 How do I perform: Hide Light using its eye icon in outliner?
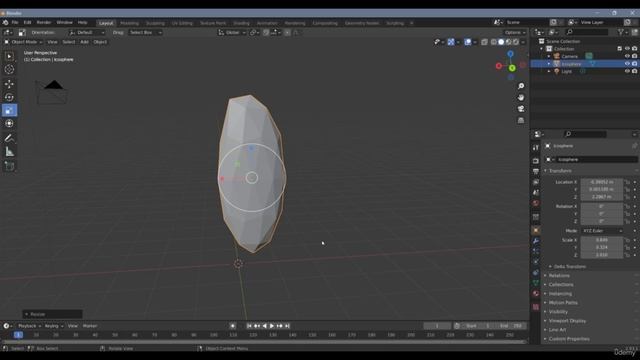627,71
